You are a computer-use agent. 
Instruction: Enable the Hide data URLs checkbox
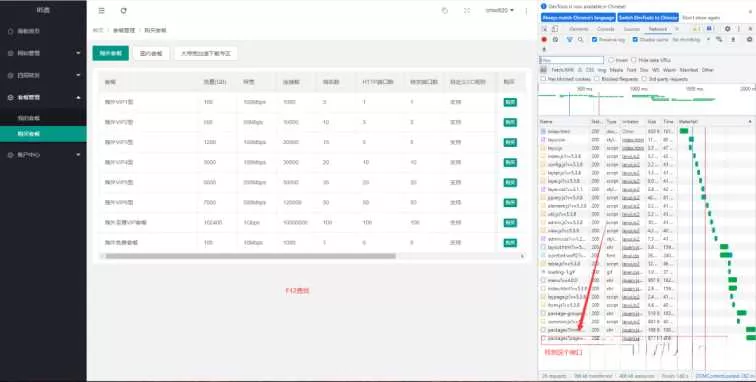[634, 60]
